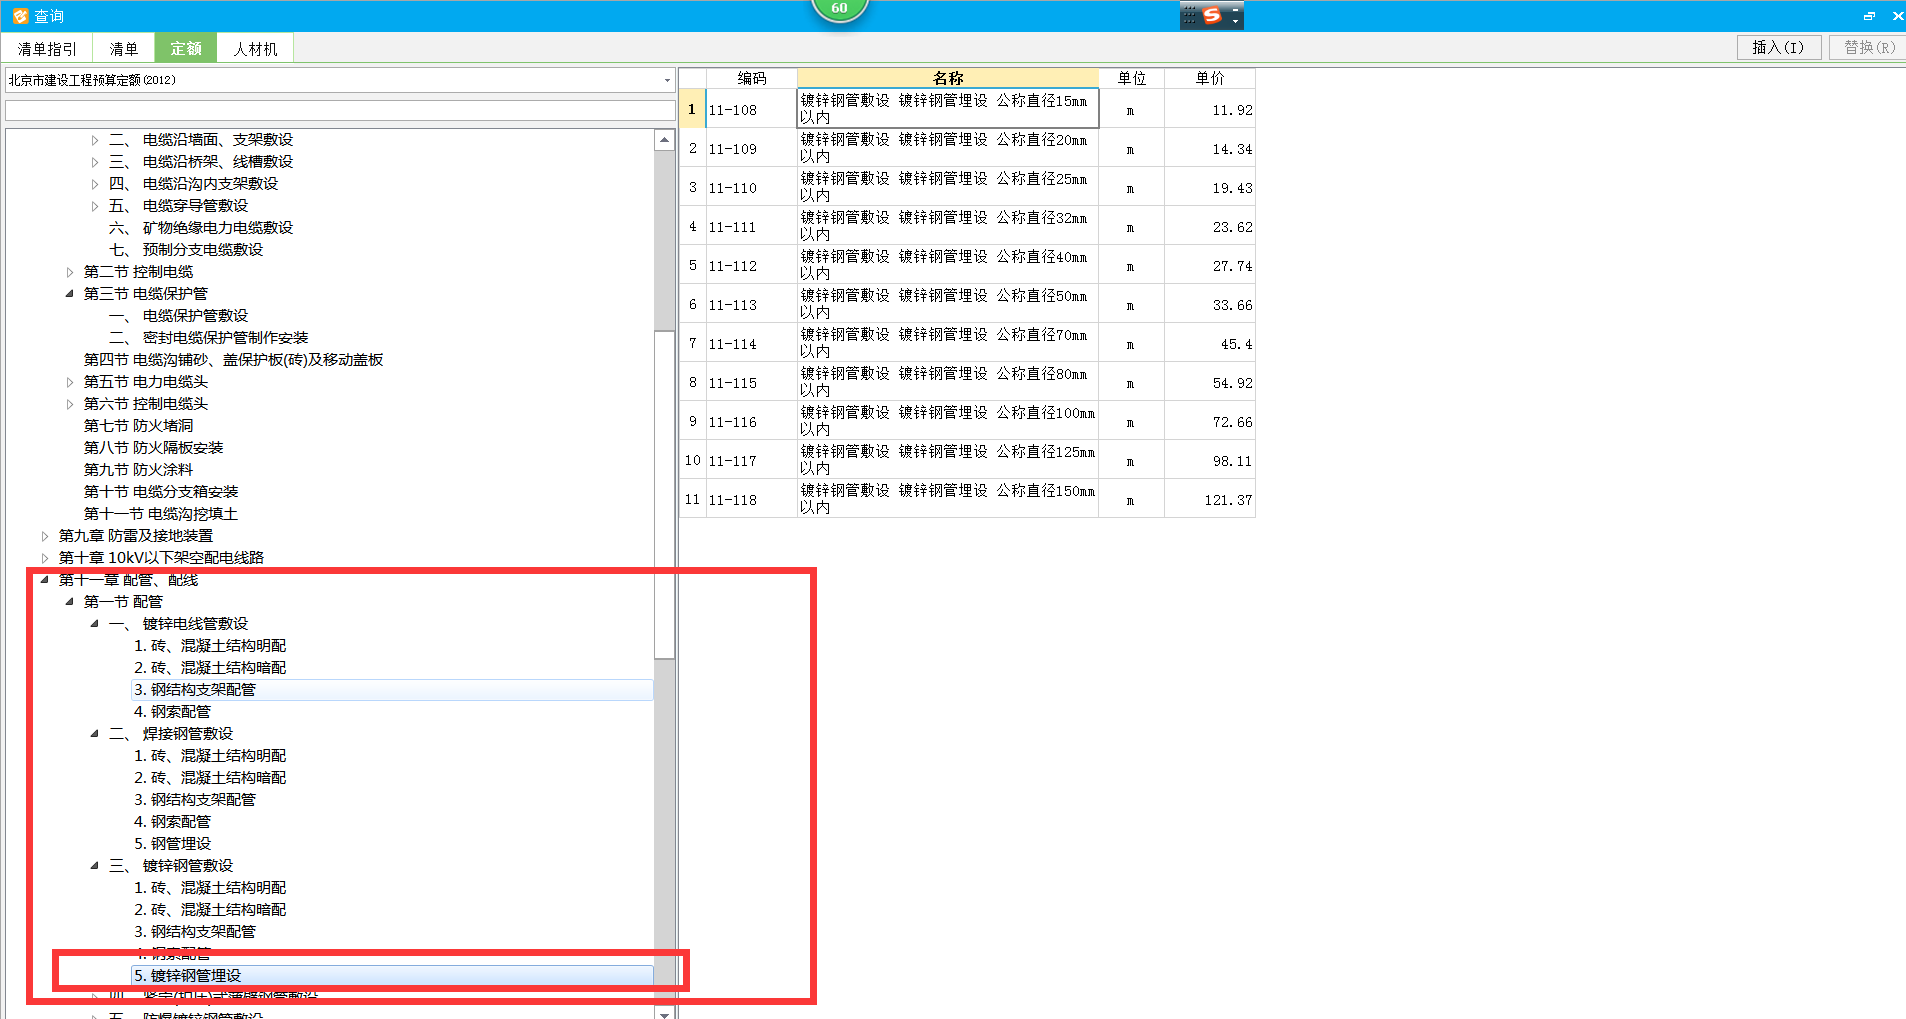
Task: Expand 第六节 控制电缆头 node
Action: coord(70,404)
